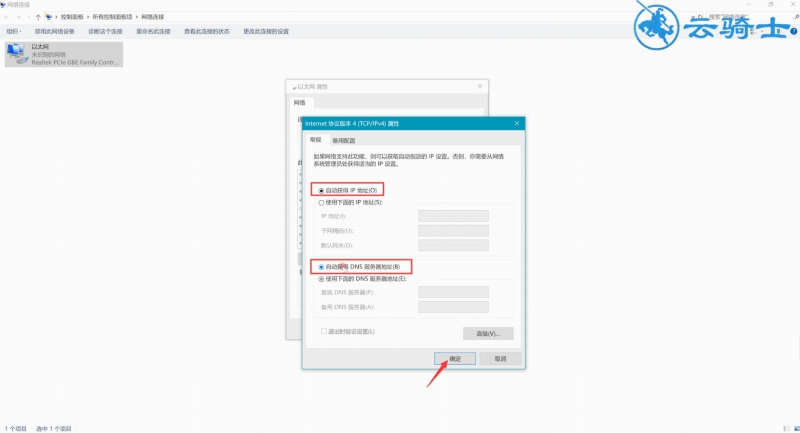Confirm the IPv4 dialog with 确定
Screen dimensions: 800x433
[455, 359]
